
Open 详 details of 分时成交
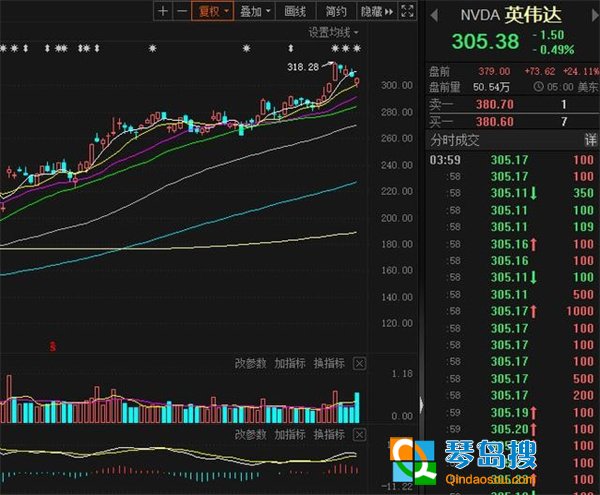(590, 140)
